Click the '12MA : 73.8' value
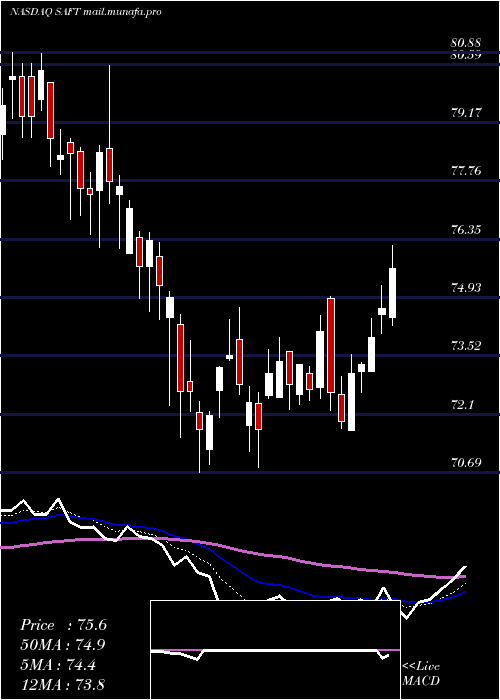This screenshot has width=500, height=700. (x=63, y=685)
